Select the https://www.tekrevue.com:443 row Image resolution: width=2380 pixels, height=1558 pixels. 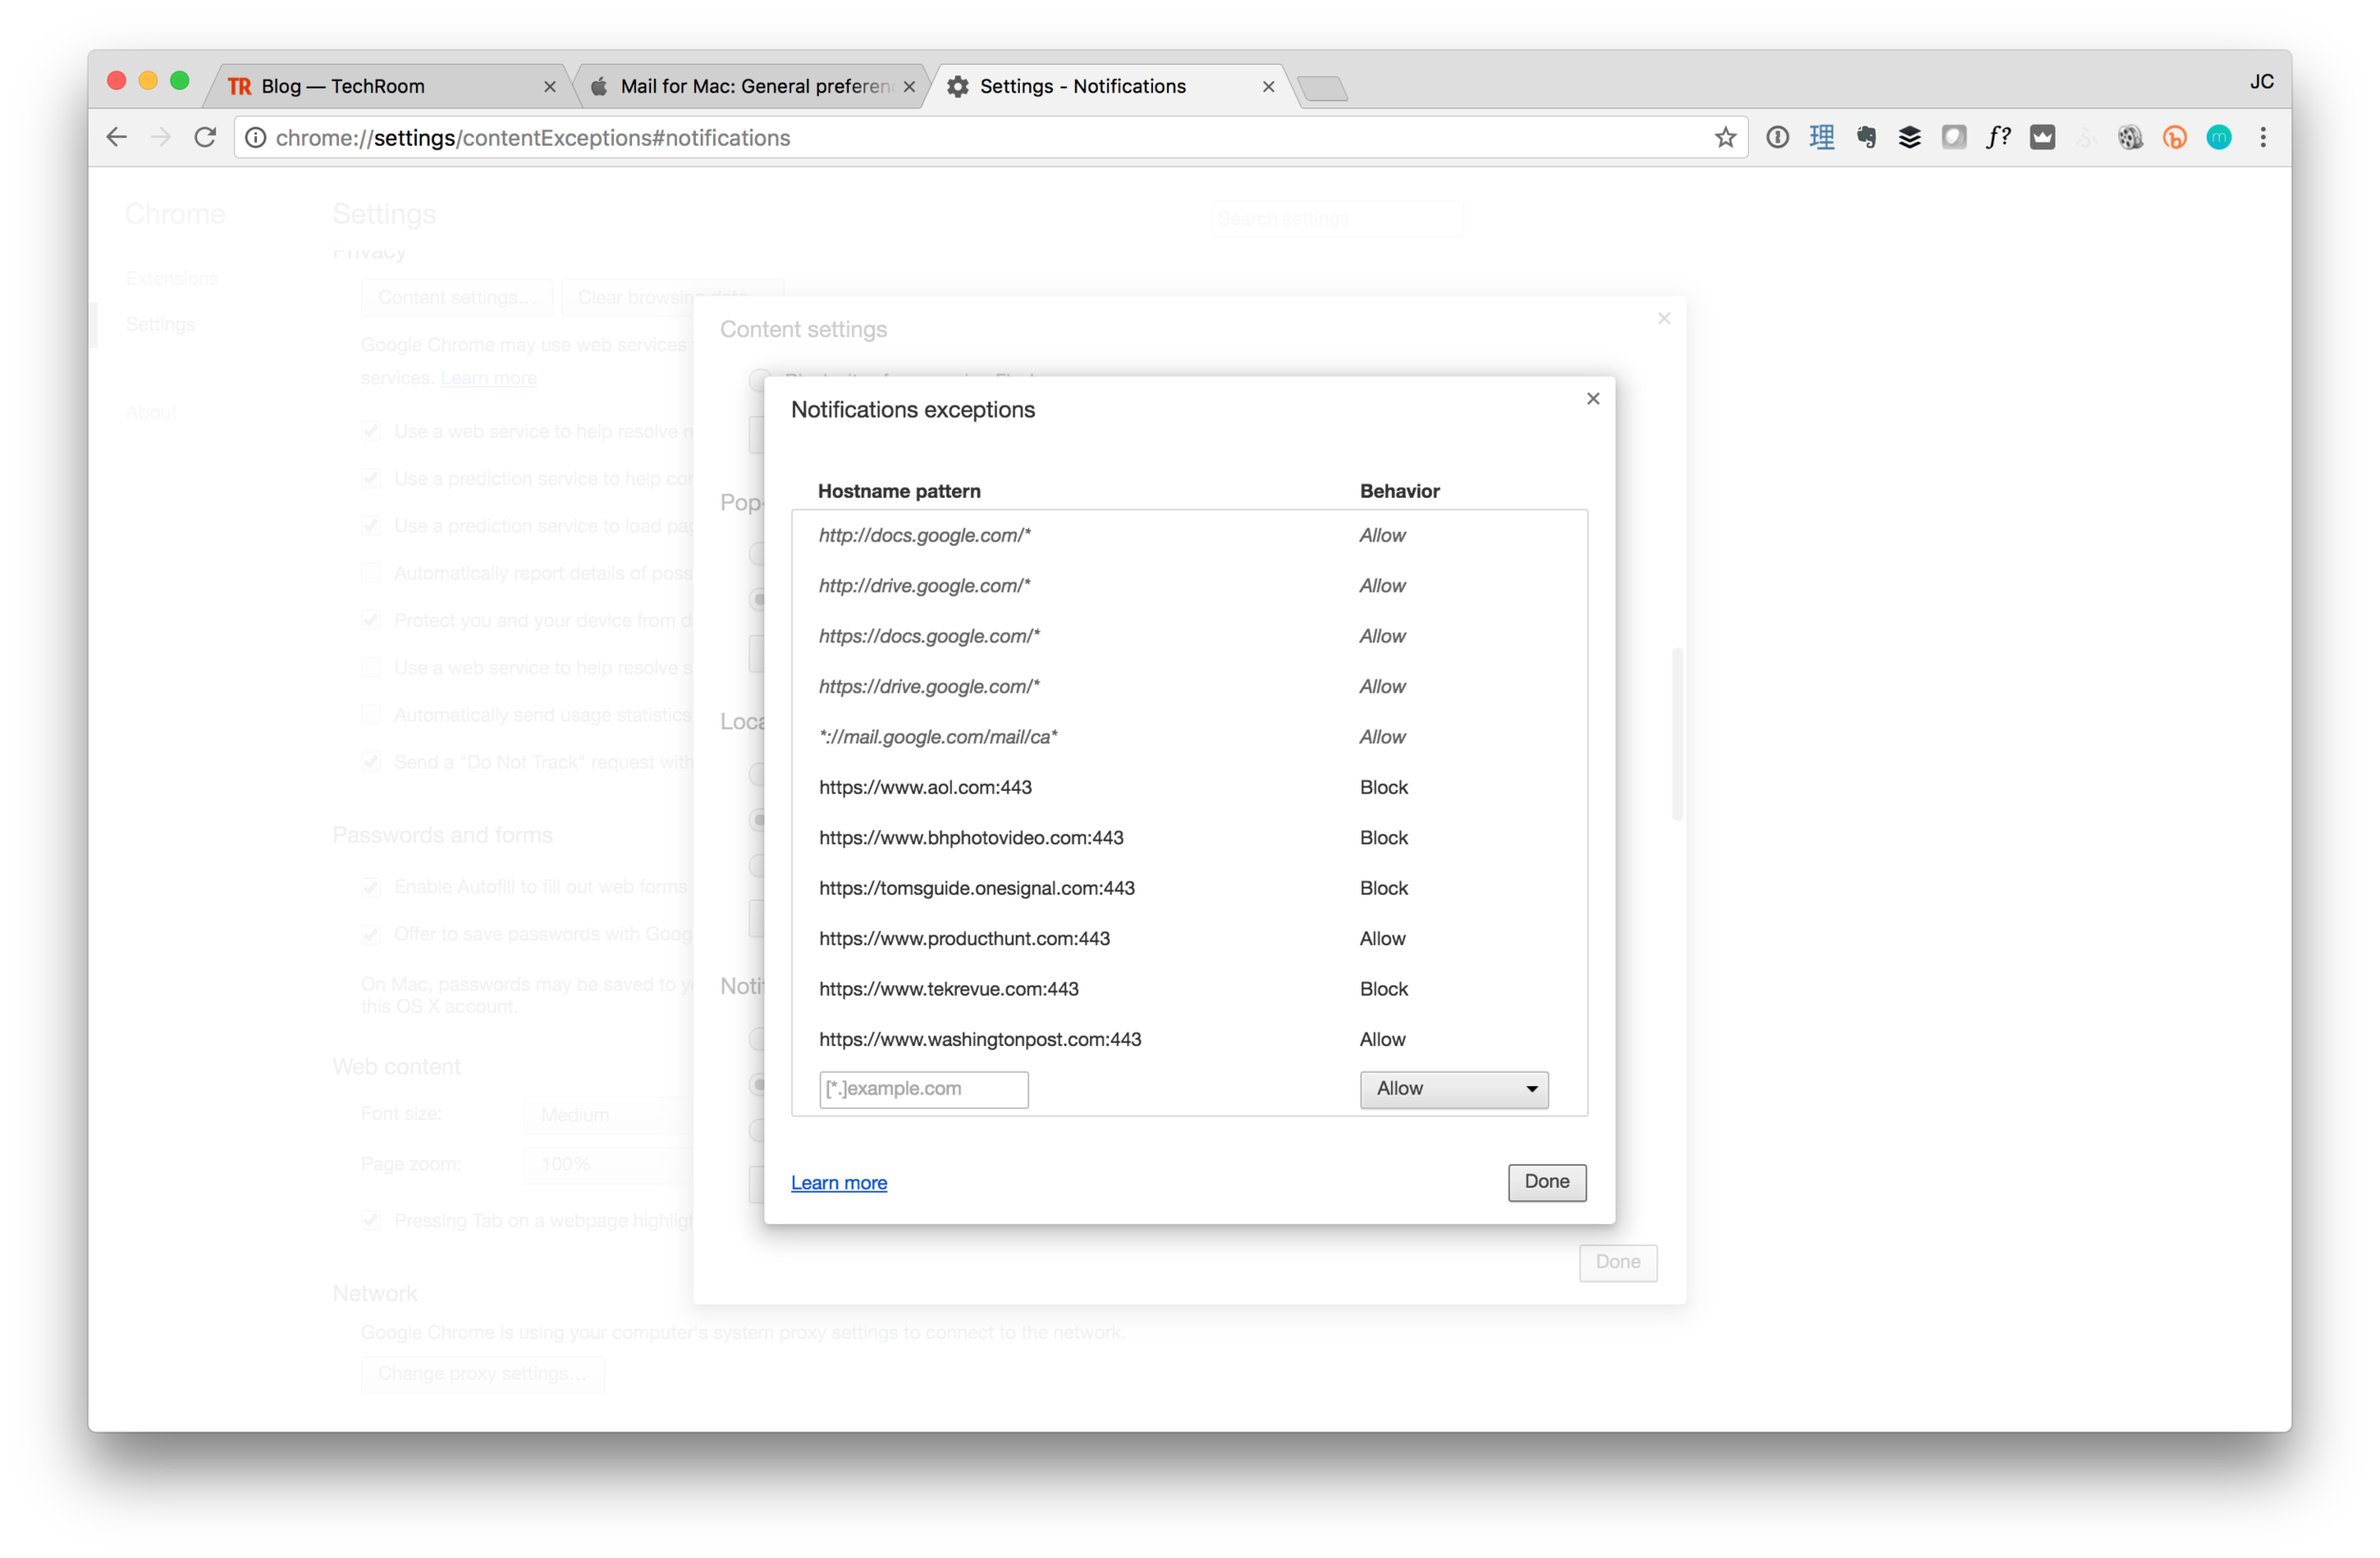pos(1189,989)
